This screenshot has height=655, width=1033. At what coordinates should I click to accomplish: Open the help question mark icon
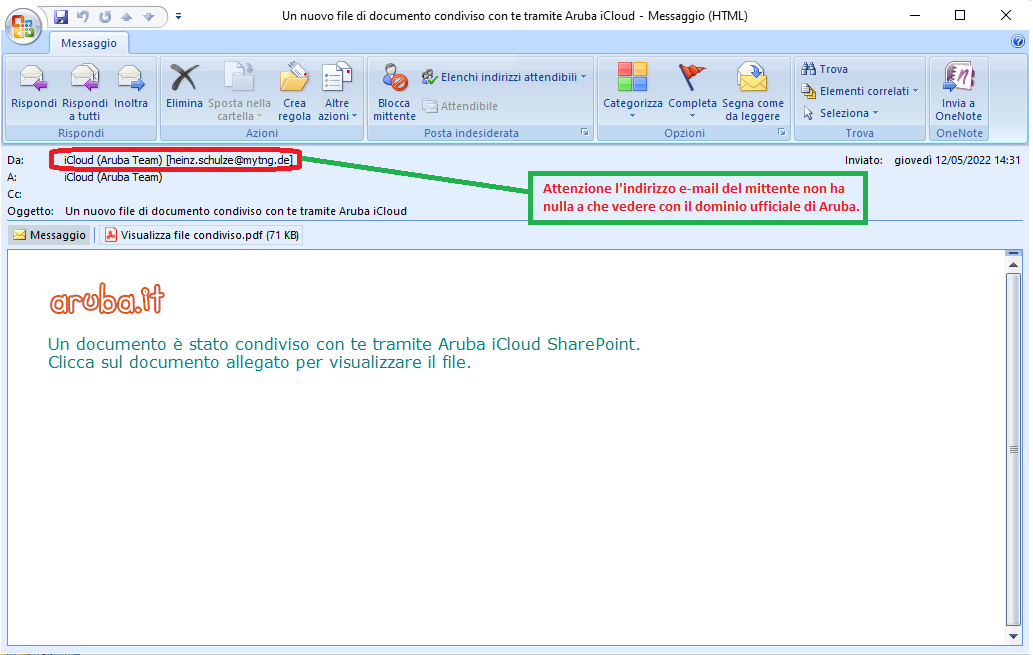1018,42
